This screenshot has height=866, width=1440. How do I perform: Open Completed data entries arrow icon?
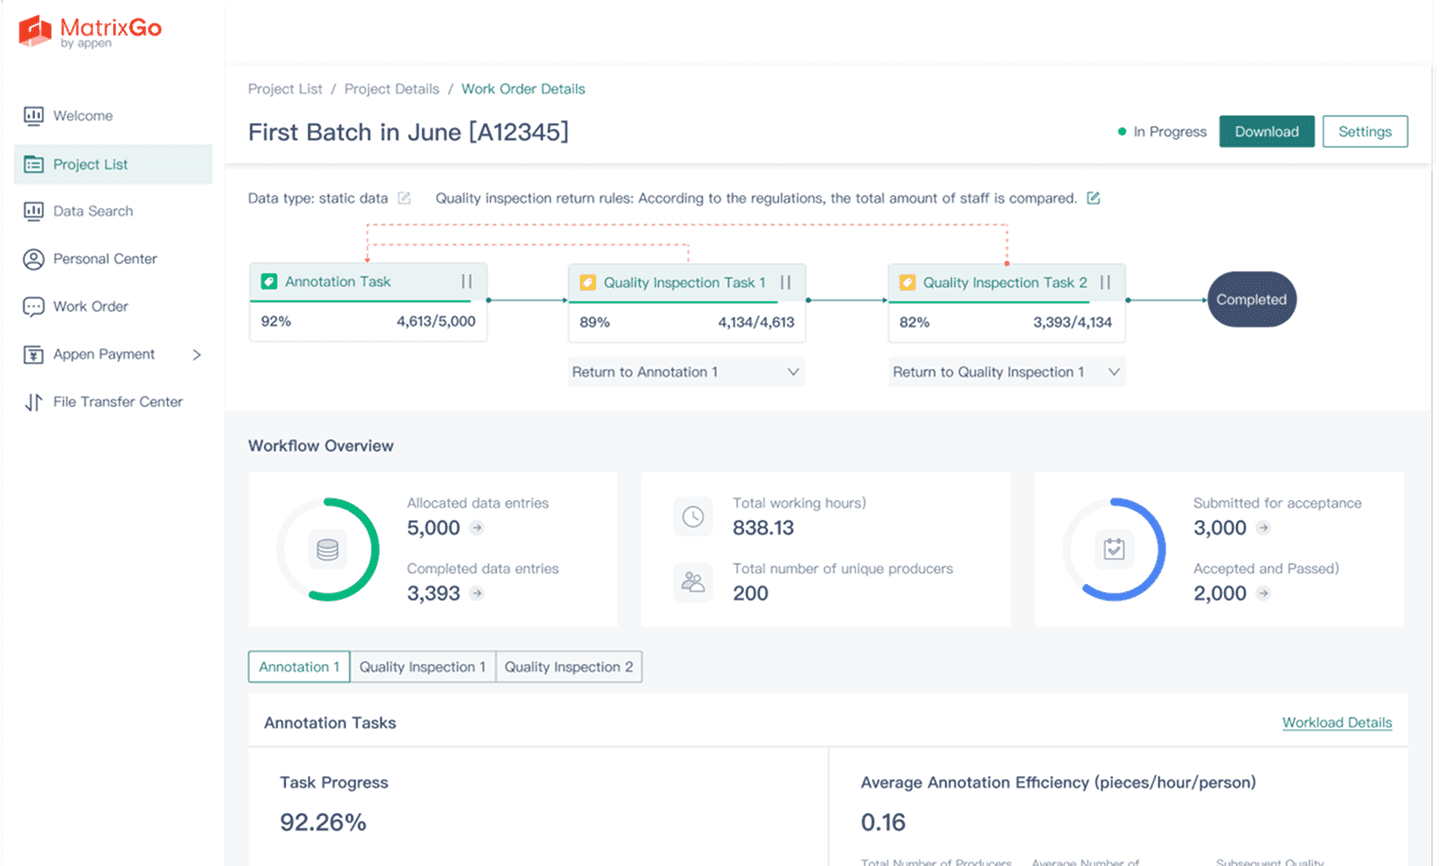coord(477,593)
